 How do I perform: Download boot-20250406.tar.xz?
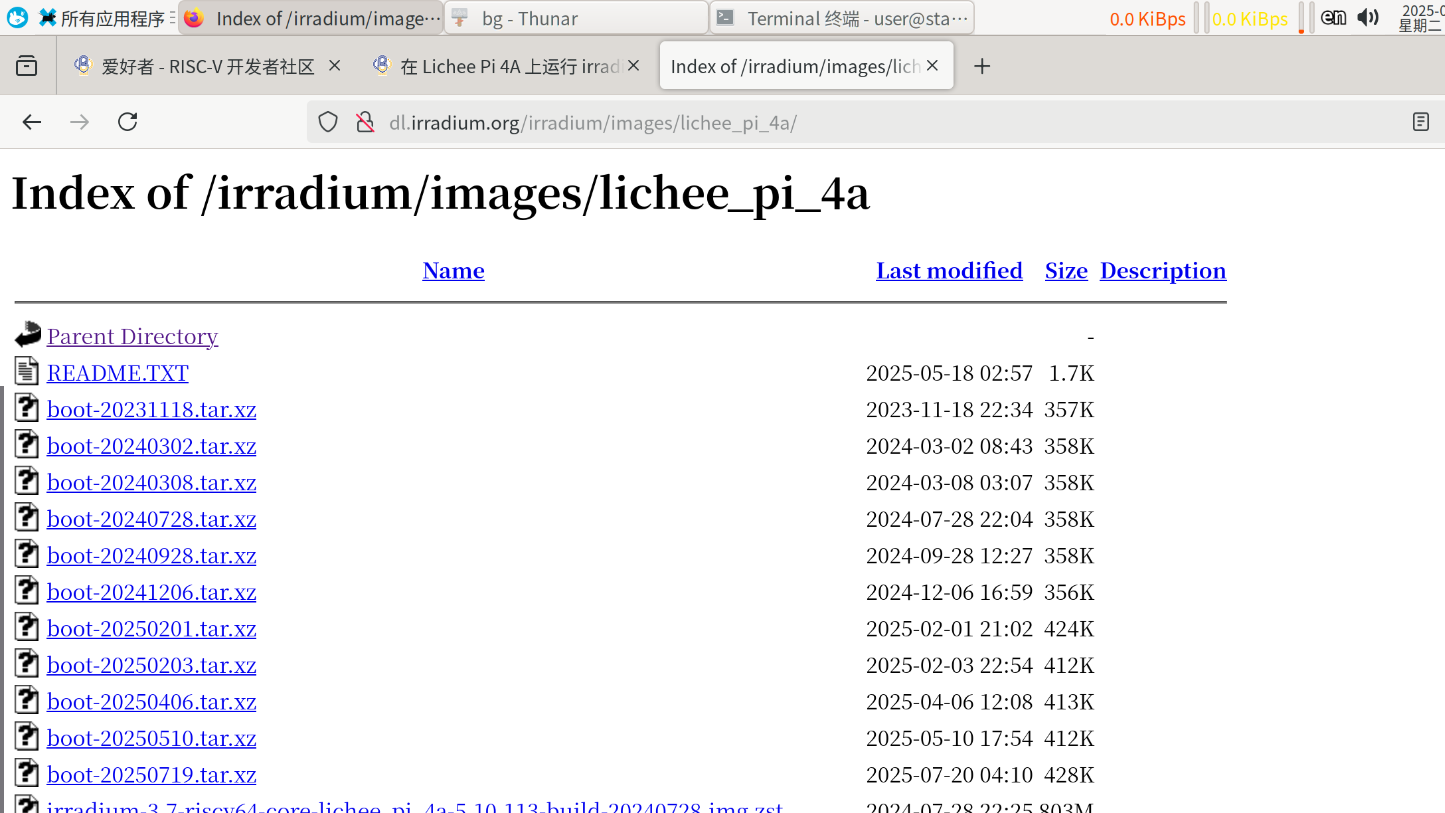[151, 701]
